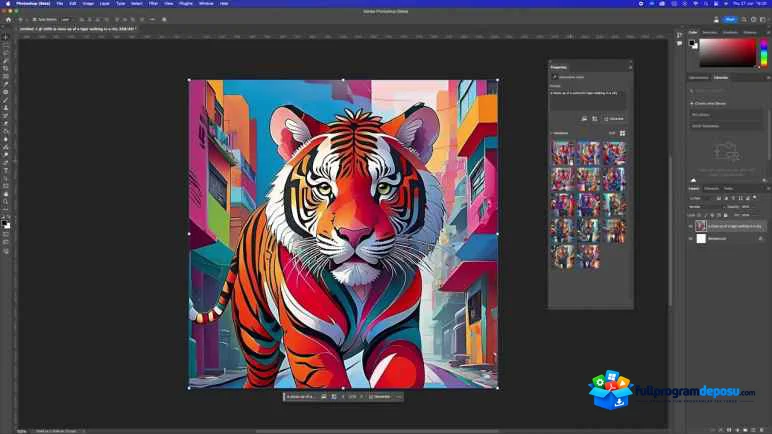
Task: Show next variation in contextual task bar
Action: (362, 397)
